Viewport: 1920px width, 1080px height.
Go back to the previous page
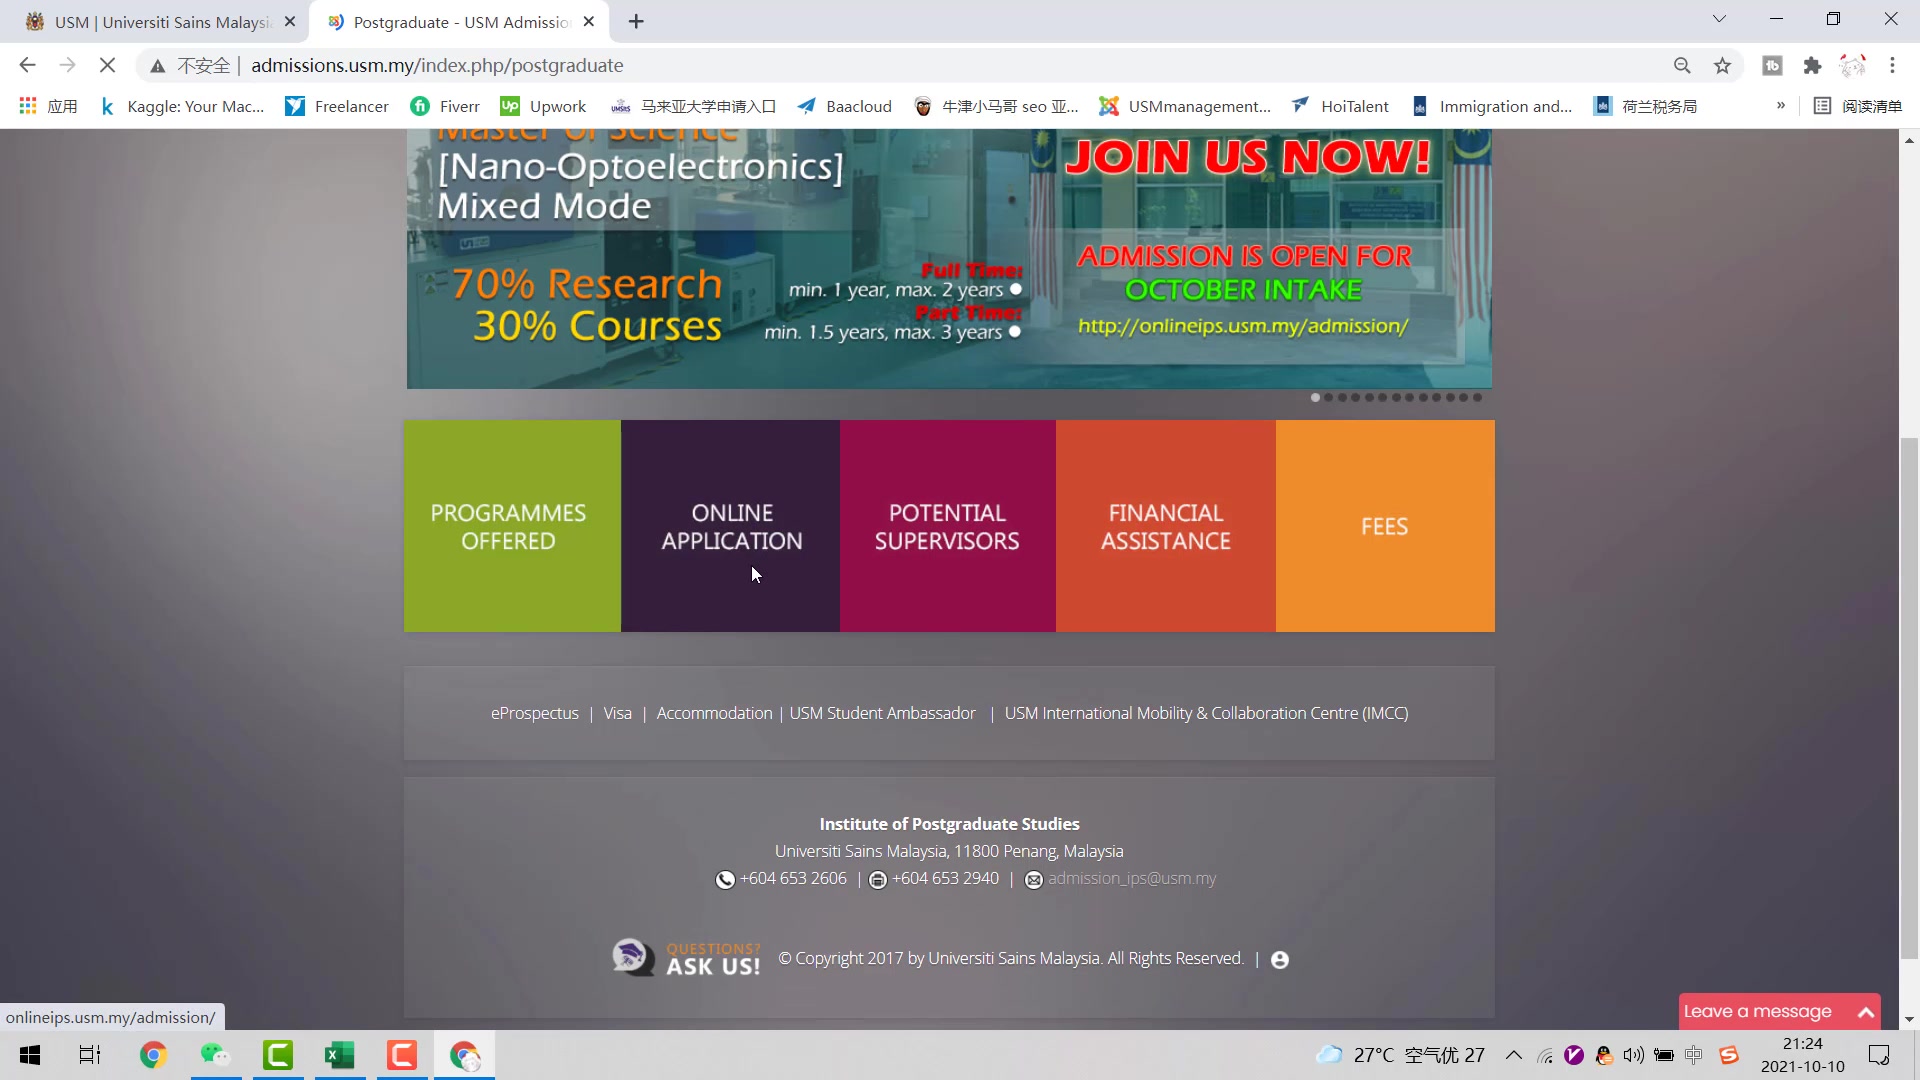[27, 65]
